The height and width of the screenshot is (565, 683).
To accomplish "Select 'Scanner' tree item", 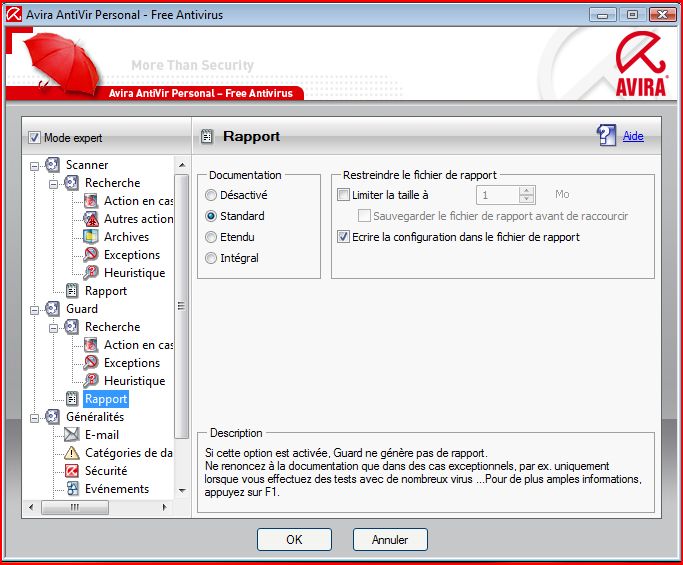I will click(x=87, y=165).
